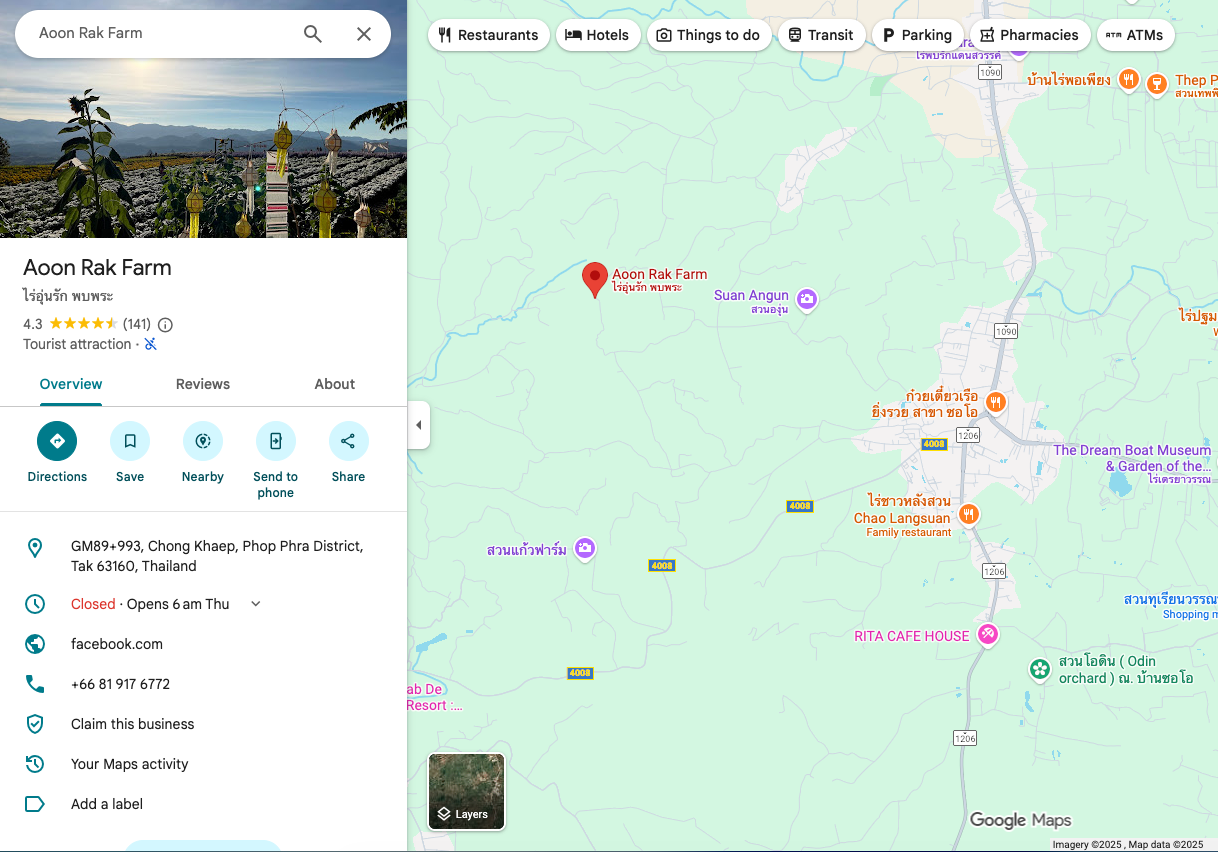Click the phone number +66 81 917 6772
The height and width of the screenshot is (852, 1218).
121,684
